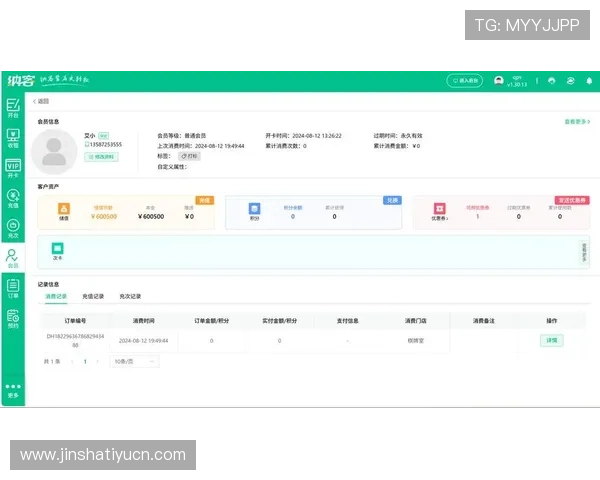The image size is (600, 480).
Task: Click the VIP badge next to 艾小
Action: [103, 136]
